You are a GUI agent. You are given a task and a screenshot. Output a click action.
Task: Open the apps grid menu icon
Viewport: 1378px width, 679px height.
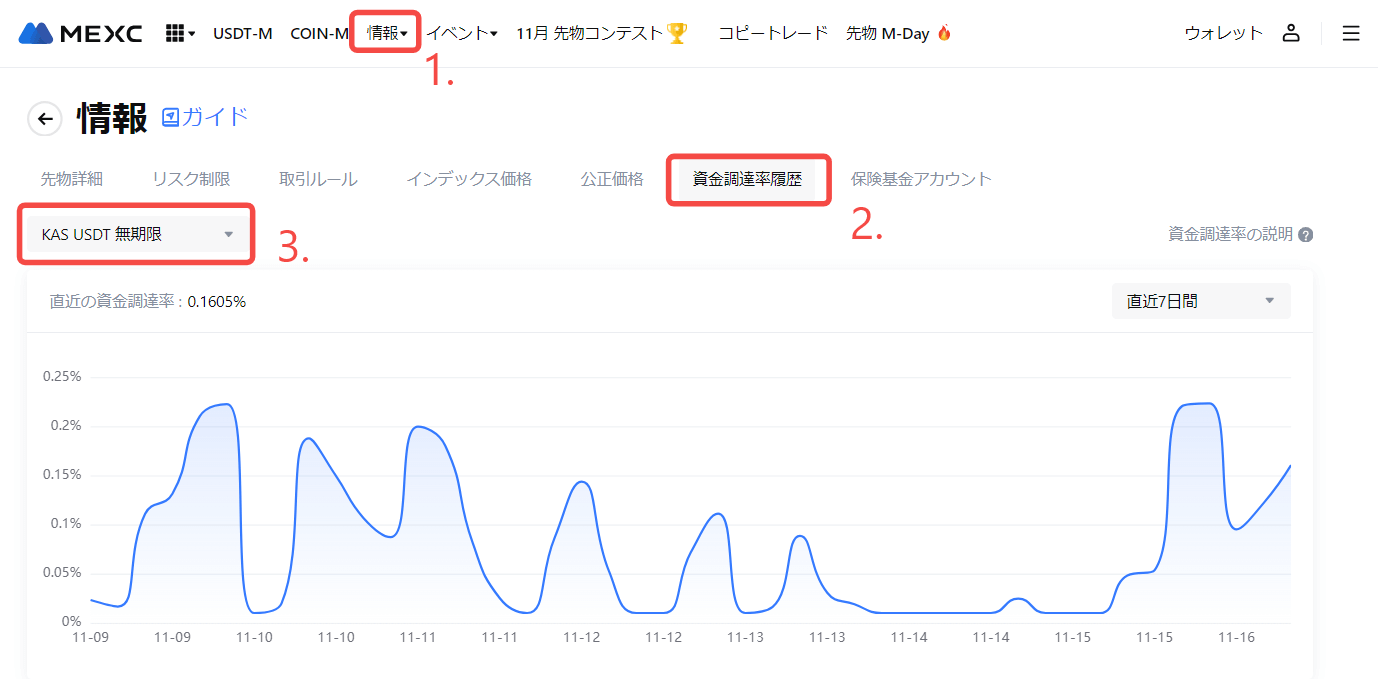[x=179, y=33]
